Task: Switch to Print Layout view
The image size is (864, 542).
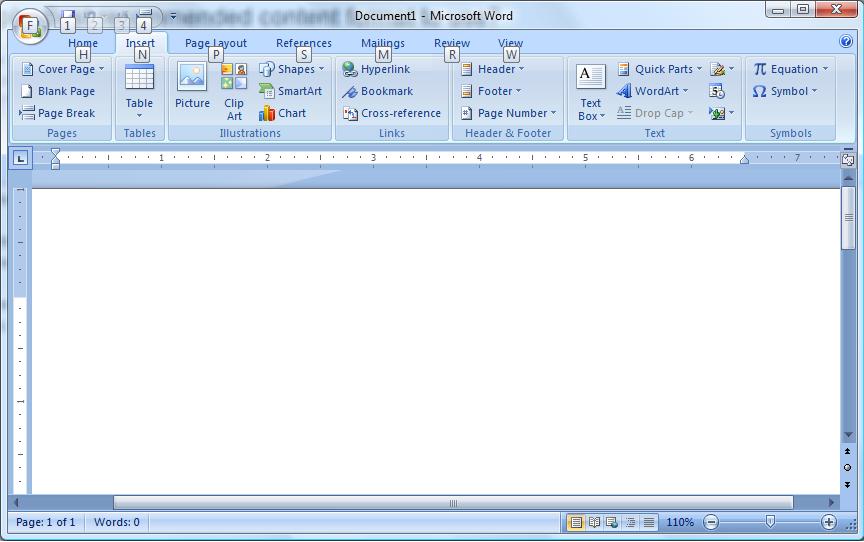Action: coord(576,522)
